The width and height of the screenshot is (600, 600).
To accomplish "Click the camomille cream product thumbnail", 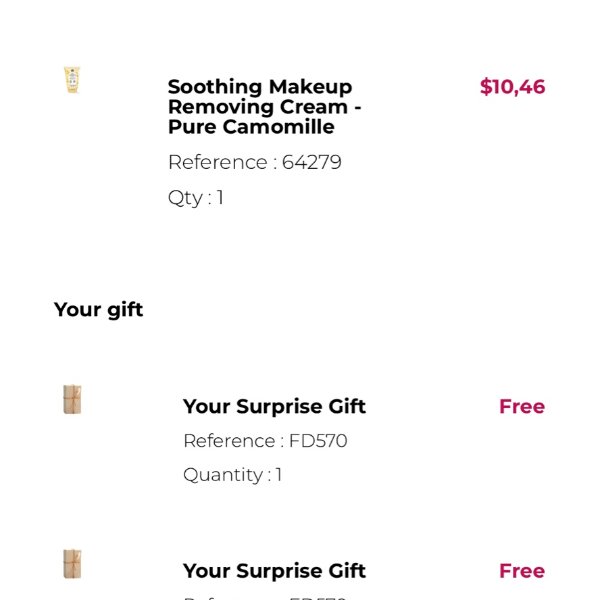I will coord(72,80).
